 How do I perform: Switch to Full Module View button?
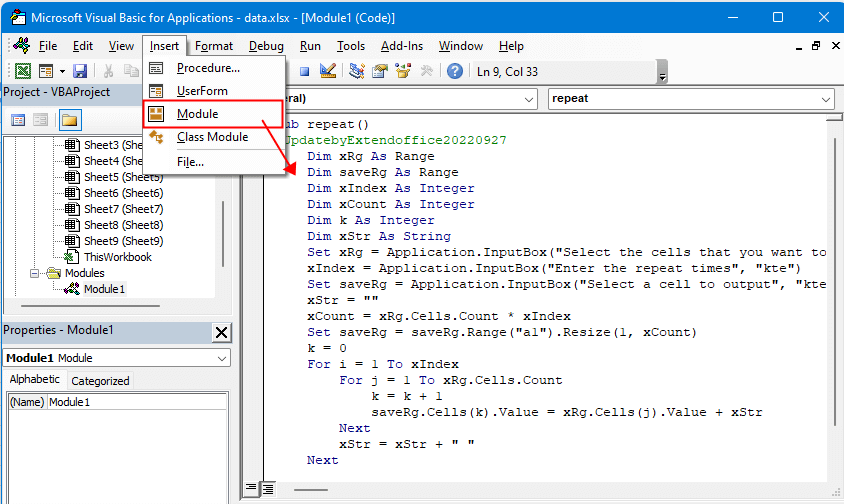pos(268,489)
